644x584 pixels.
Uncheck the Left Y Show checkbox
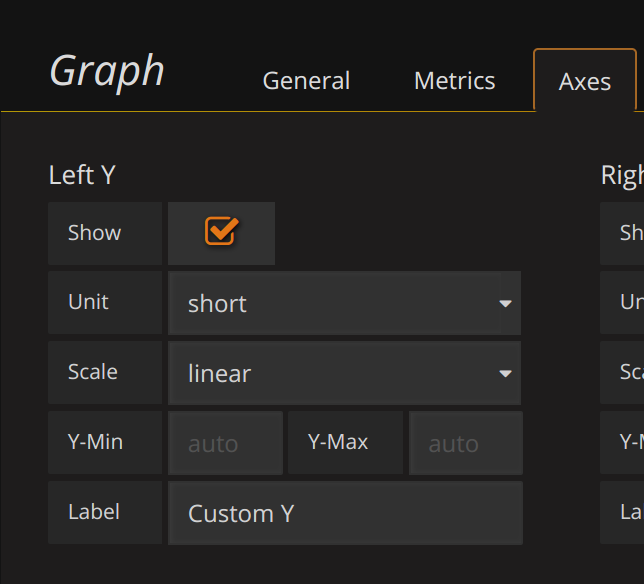tap(220, 231)
